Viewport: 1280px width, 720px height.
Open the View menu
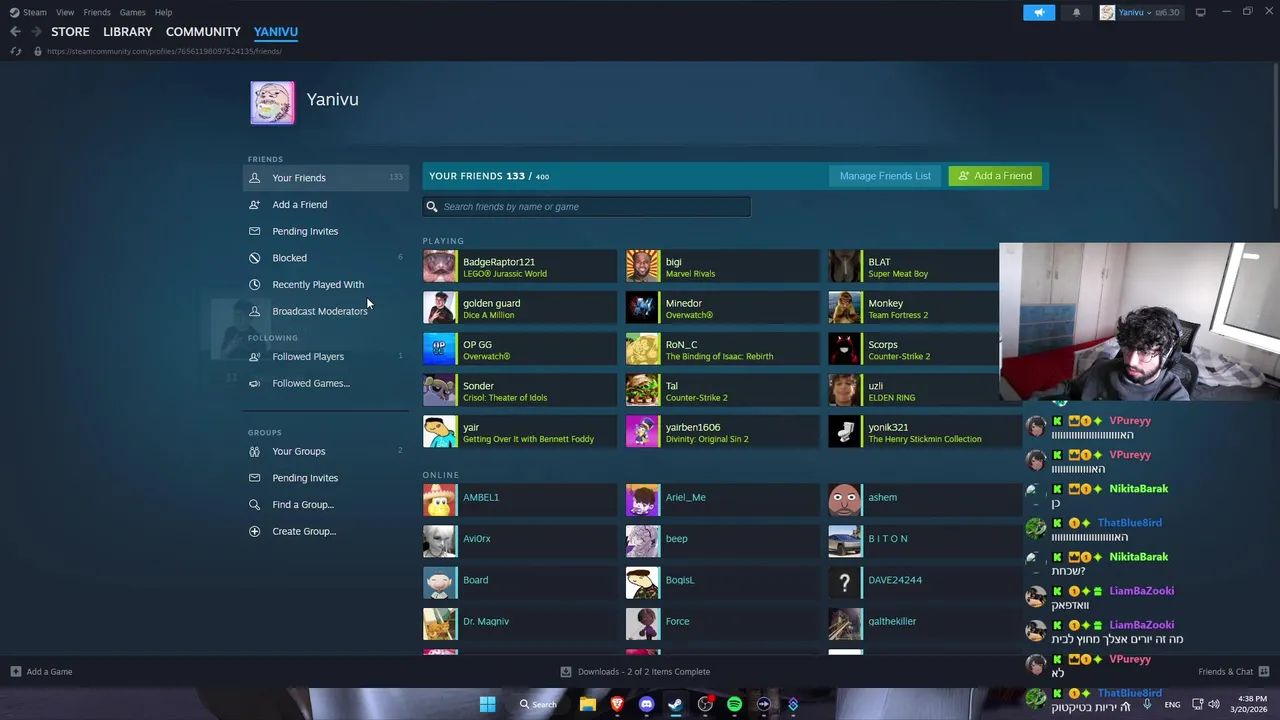click(x=65, y=12)
